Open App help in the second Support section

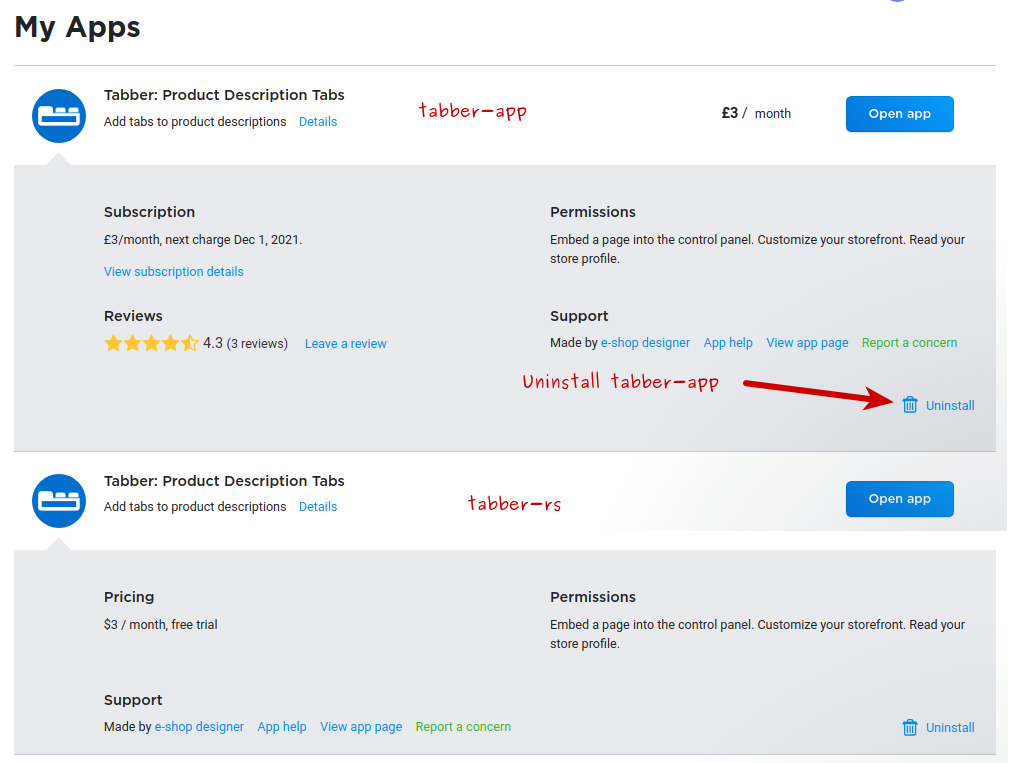point(282,727)
